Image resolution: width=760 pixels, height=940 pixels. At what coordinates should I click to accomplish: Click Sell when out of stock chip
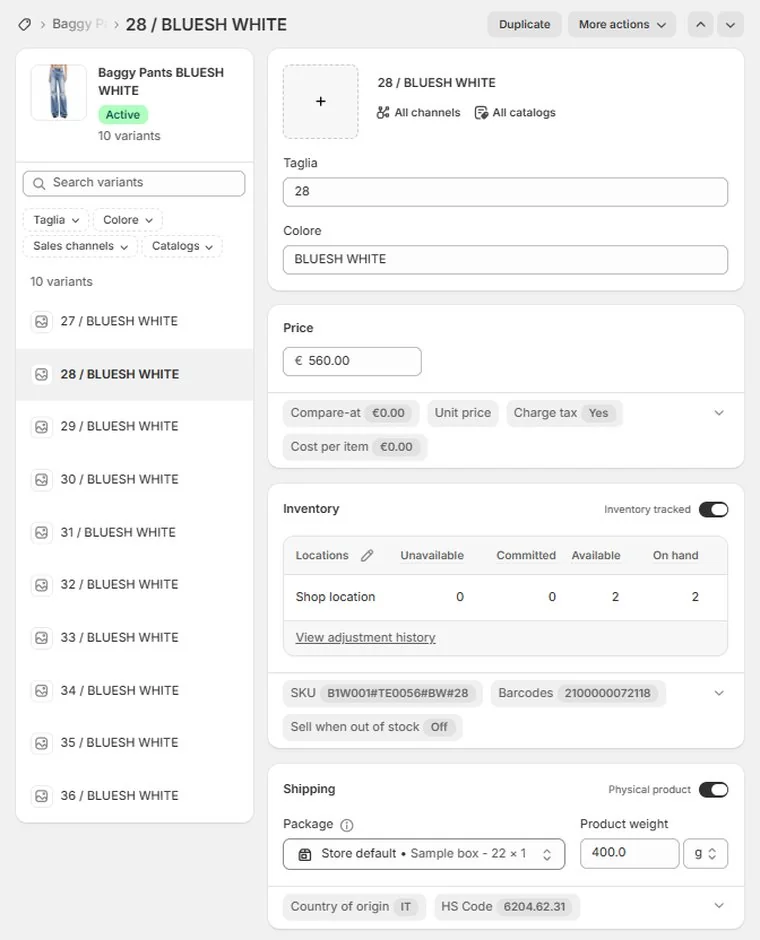tap(372, 727)
